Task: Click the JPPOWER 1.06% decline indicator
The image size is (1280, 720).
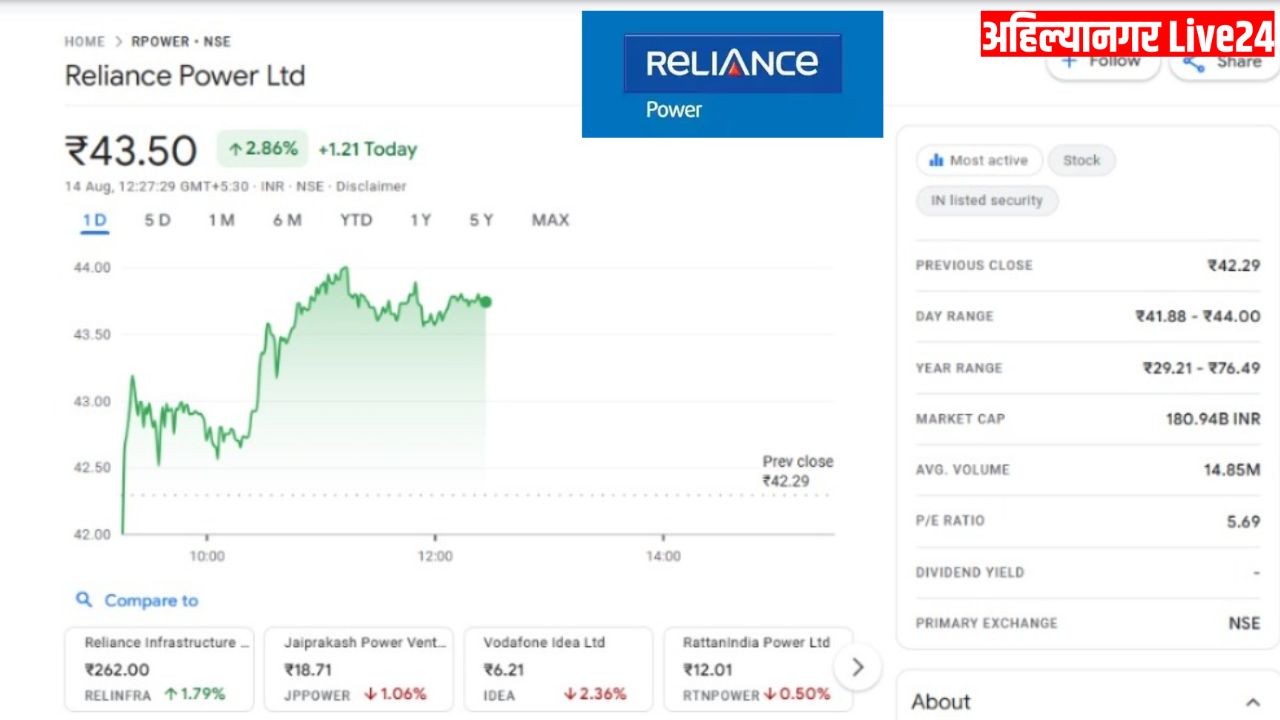Action: click(x=395, y=694)
